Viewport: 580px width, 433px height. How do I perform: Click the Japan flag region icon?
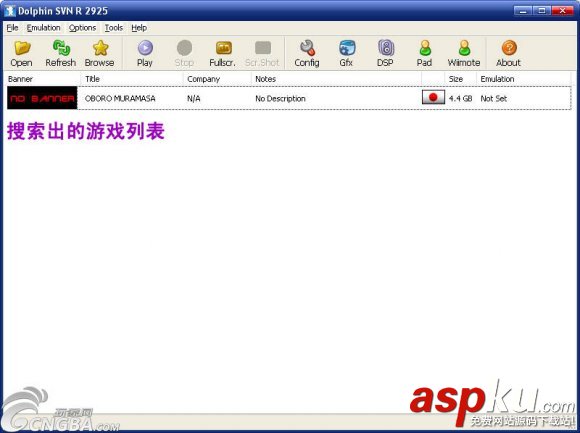(x=433, y=98)
